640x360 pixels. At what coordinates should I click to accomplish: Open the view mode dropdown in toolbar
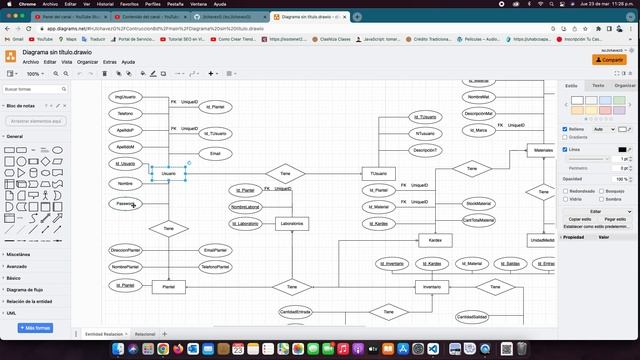pos(12,74)
